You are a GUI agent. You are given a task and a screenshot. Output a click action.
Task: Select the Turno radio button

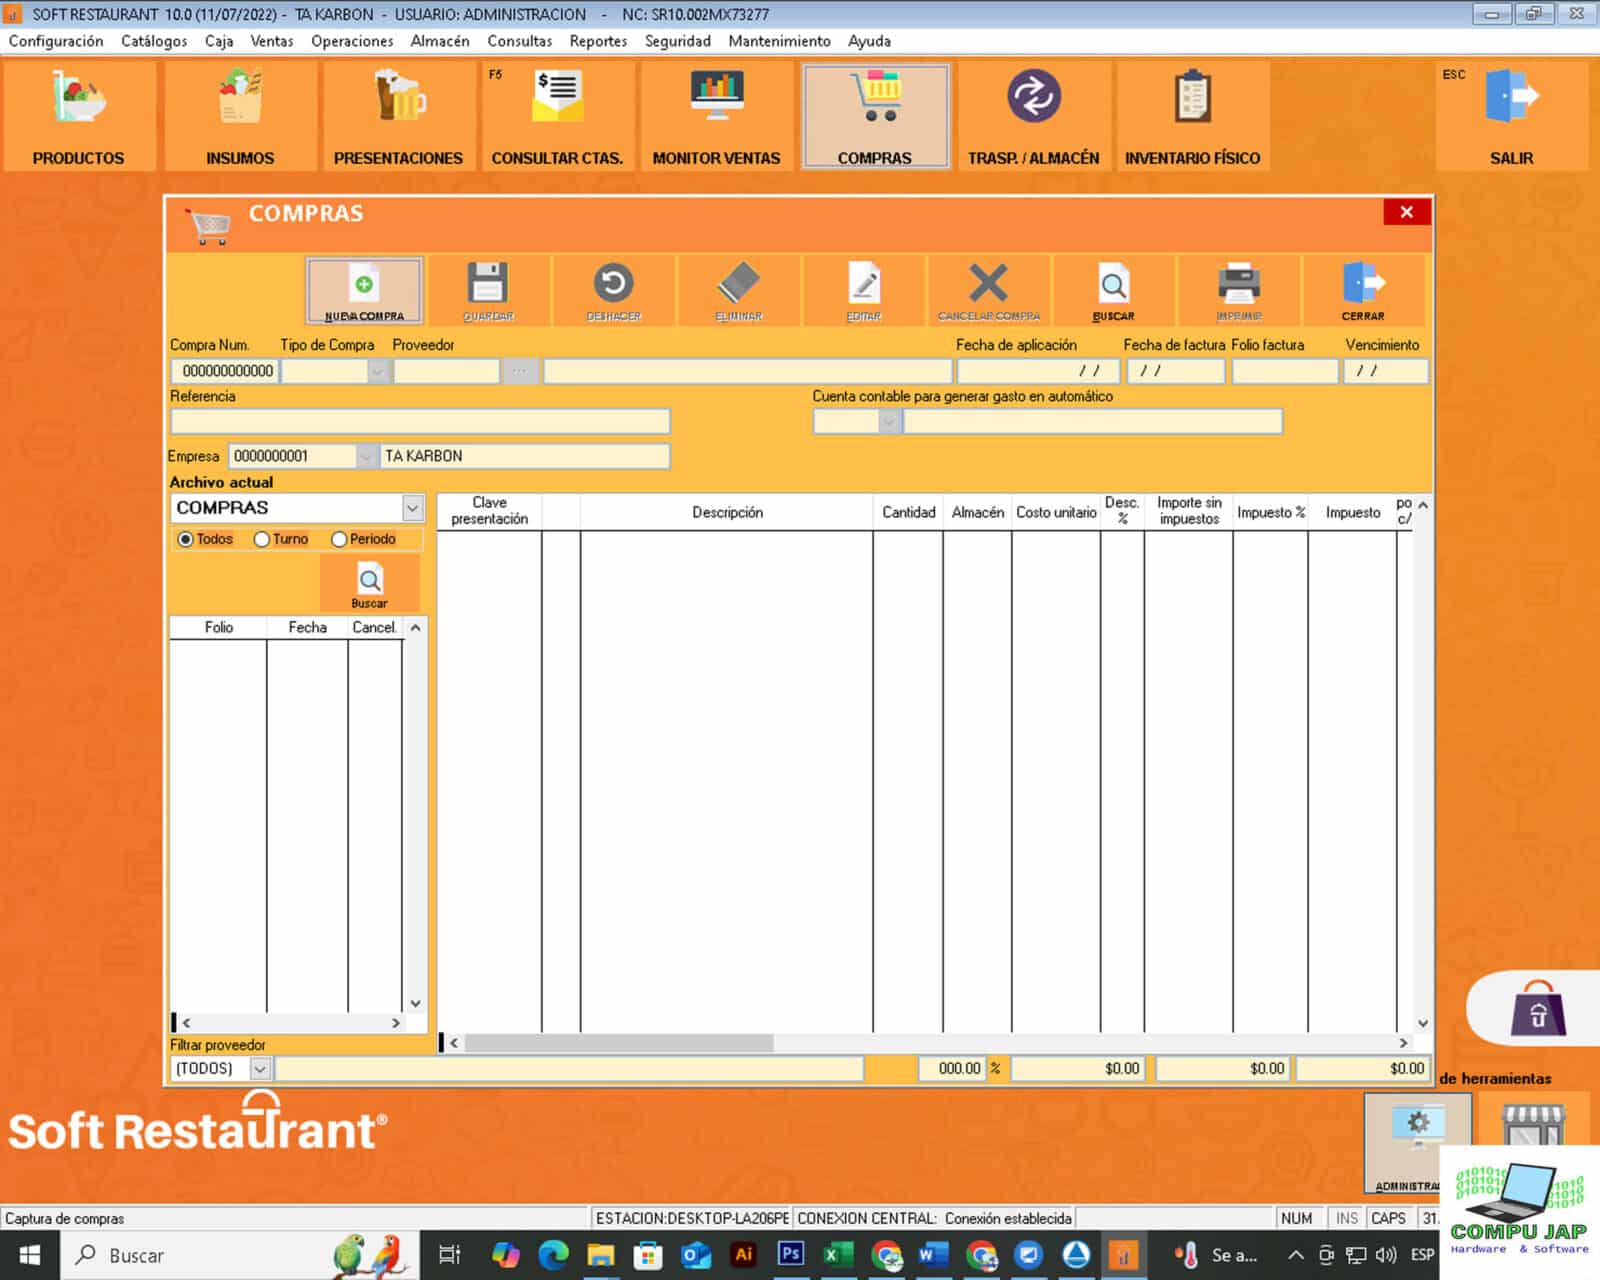point(262,539)
